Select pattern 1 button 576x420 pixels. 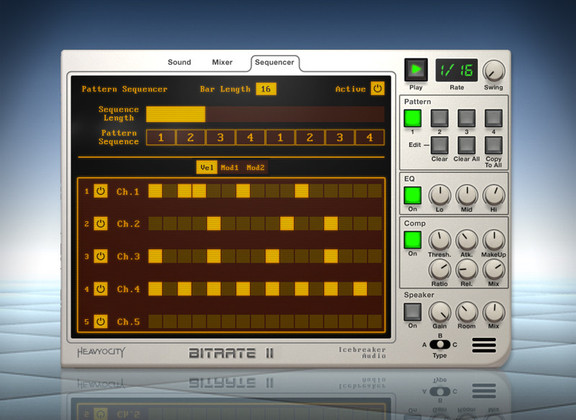click(413, 118)
